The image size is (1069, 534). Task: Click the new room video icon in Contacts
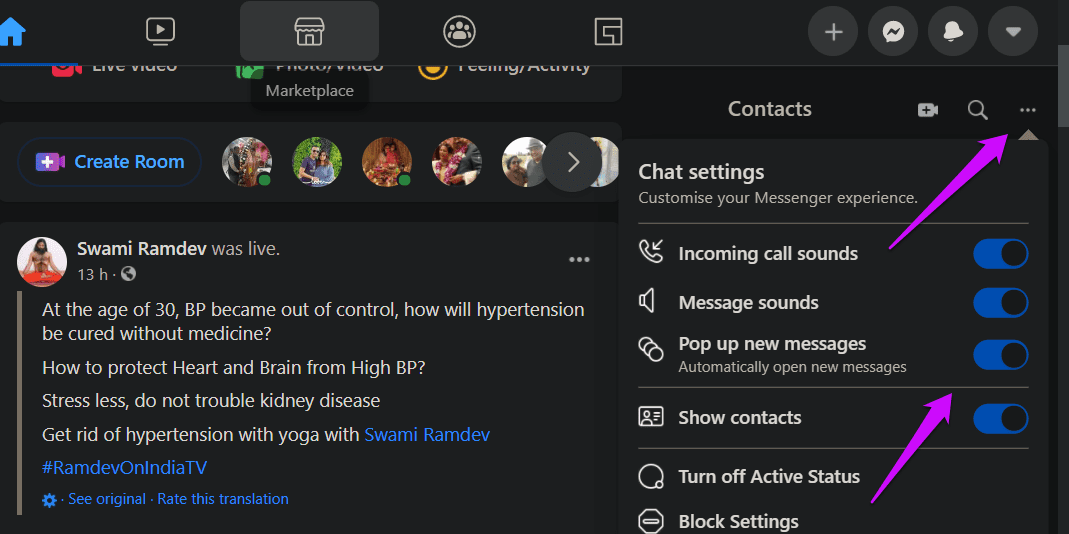click(928, 110)
